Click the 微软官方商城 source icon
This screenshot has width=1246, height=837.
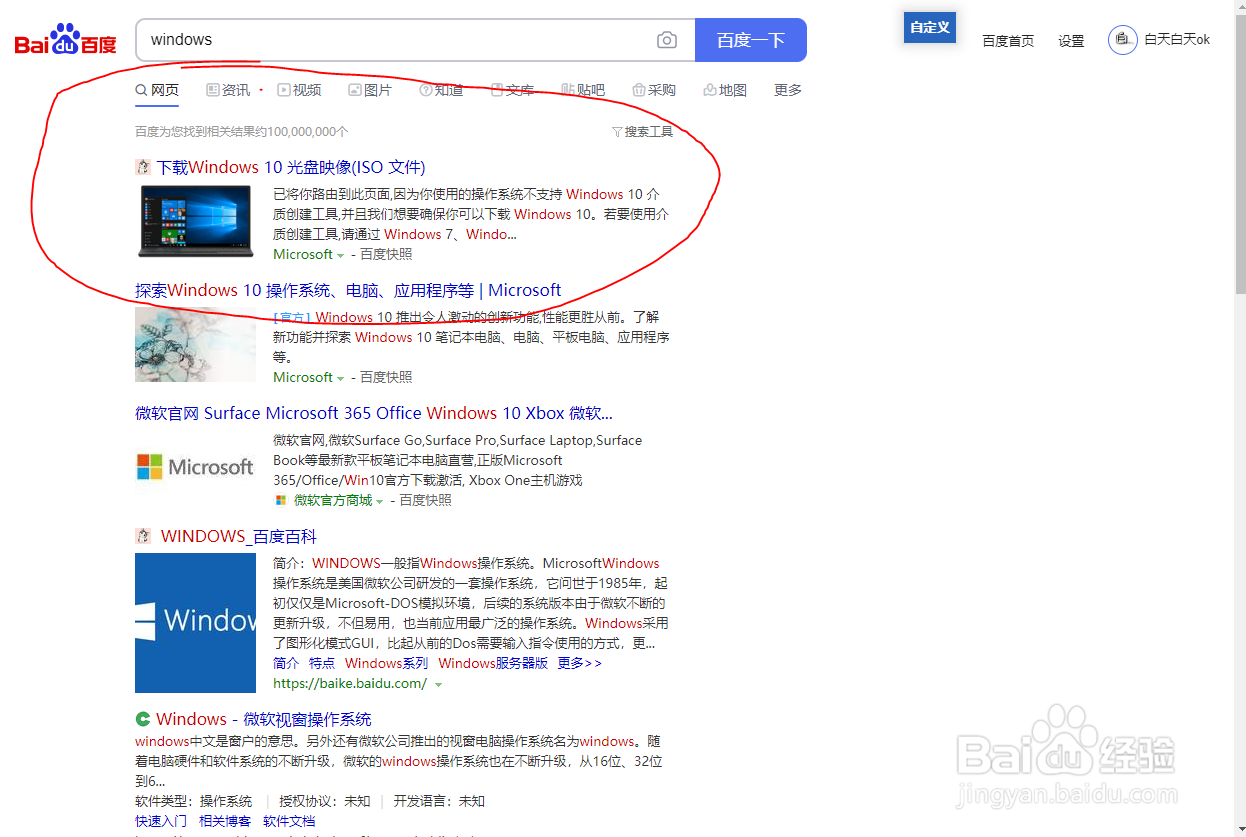point(281,500)
